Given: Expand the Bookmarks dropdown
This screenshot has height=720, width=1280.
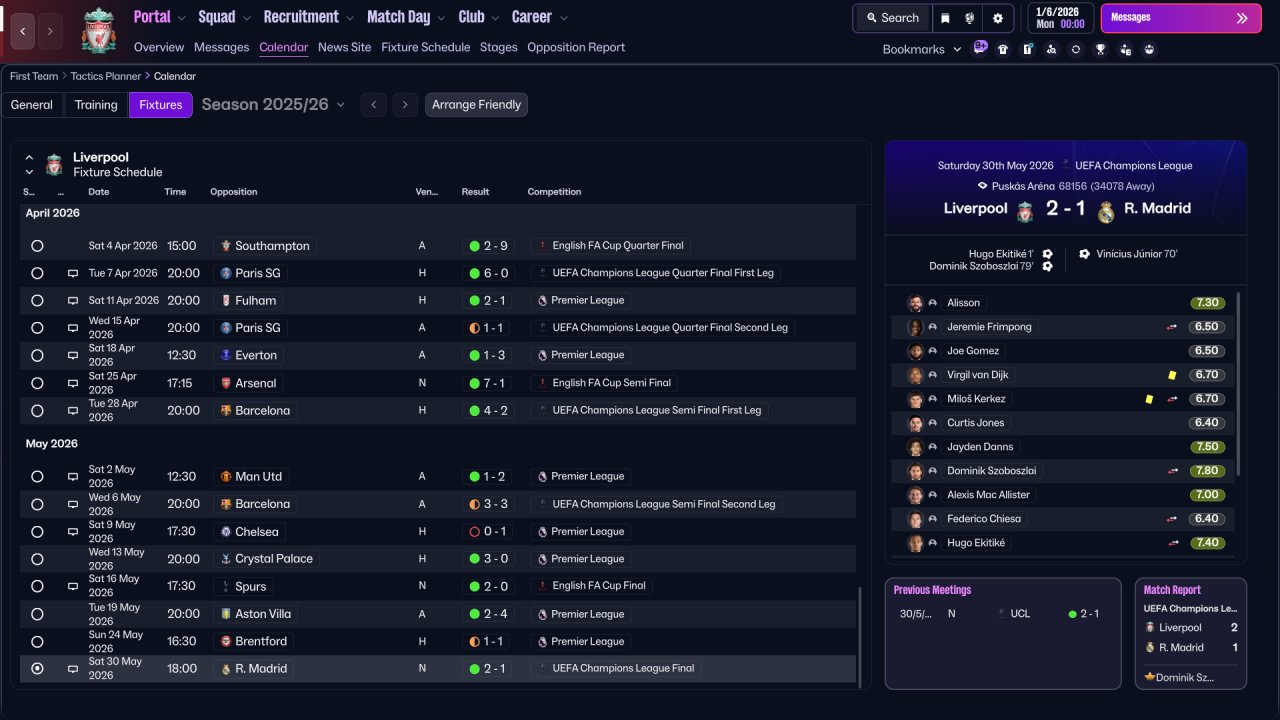Looking at the screenshot, I should coord(921,49).
